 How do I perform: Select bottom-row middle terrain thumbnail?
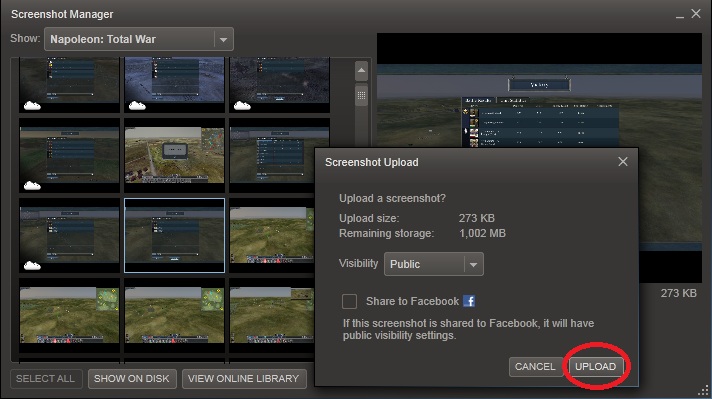click(x=174, y=315)
